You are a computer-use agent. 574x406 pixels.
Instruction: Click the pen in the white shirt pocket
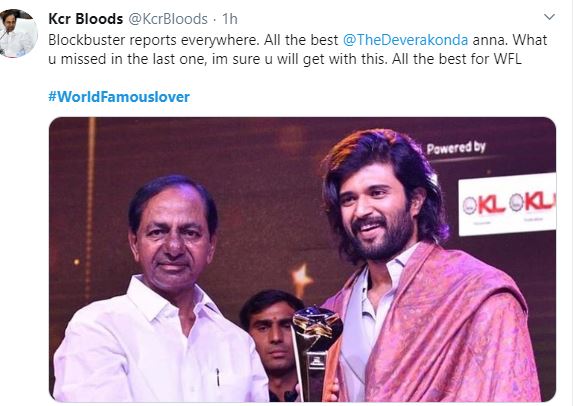tap(217, 377)
